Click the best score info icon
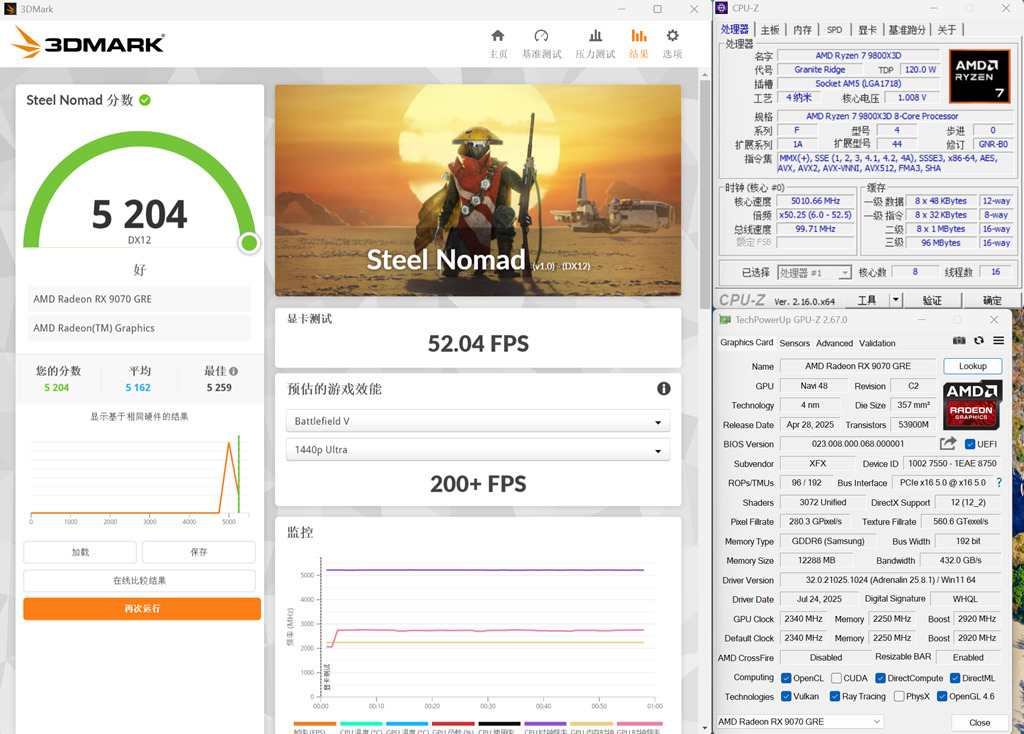 [x=234, y=371]
